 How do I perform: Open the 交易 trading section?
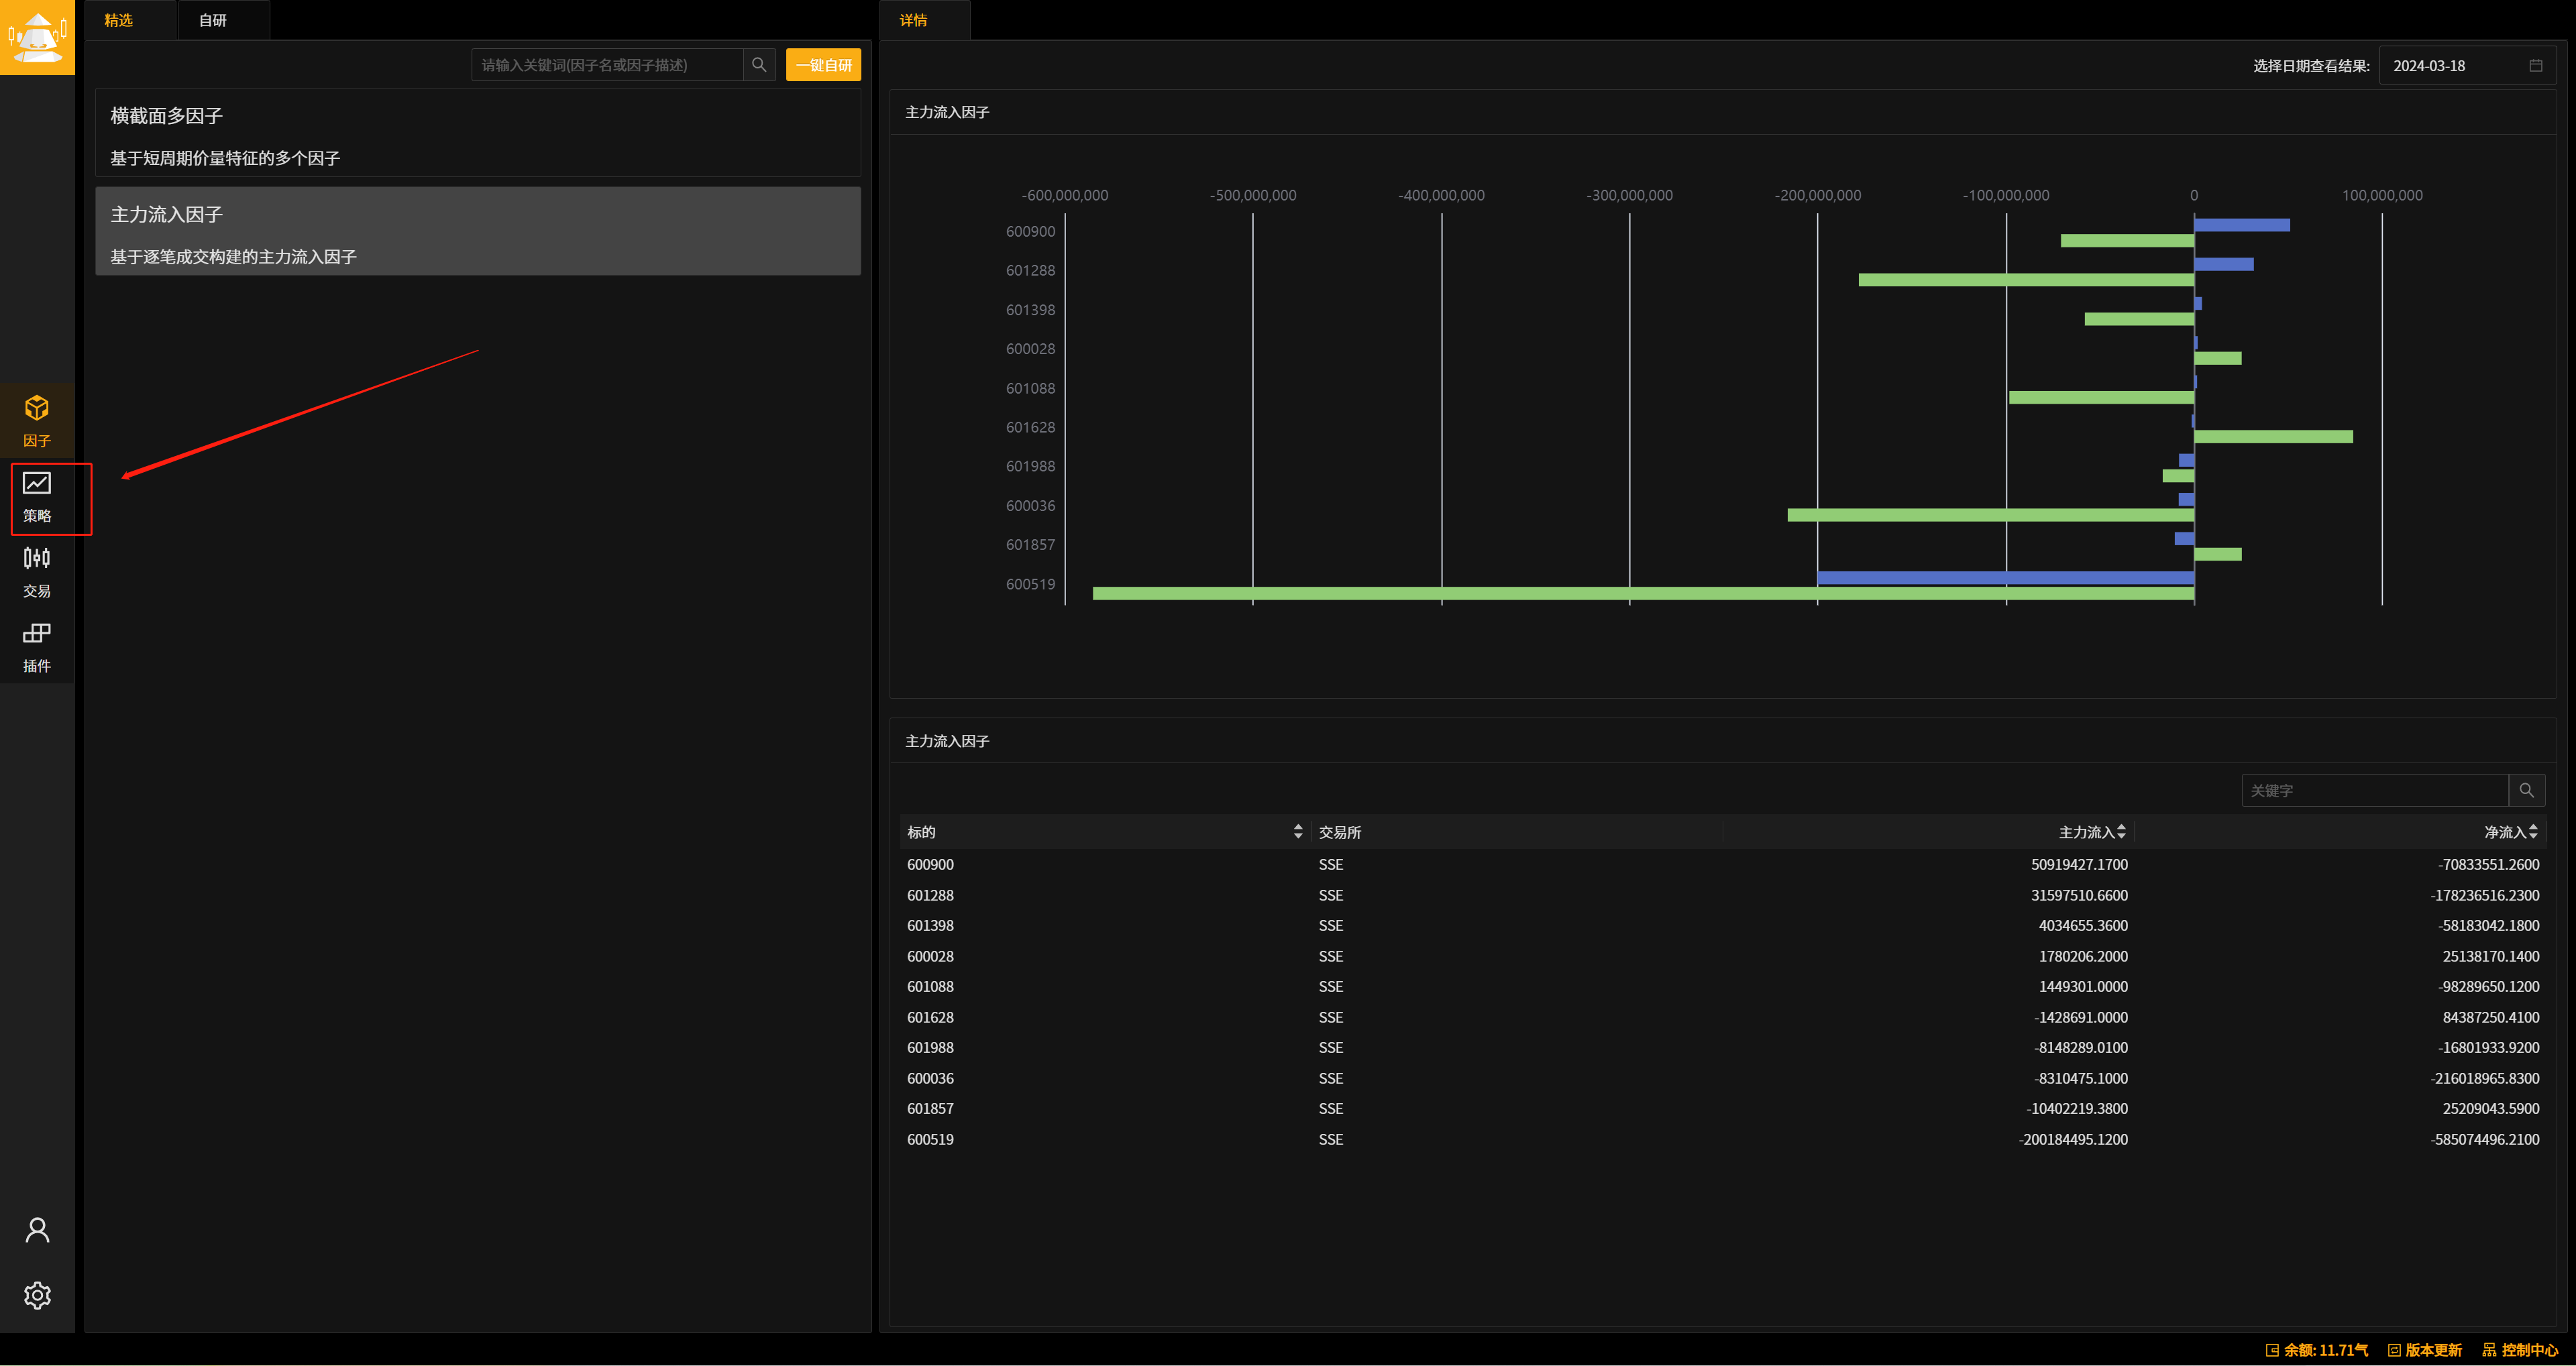click(37, 572)
